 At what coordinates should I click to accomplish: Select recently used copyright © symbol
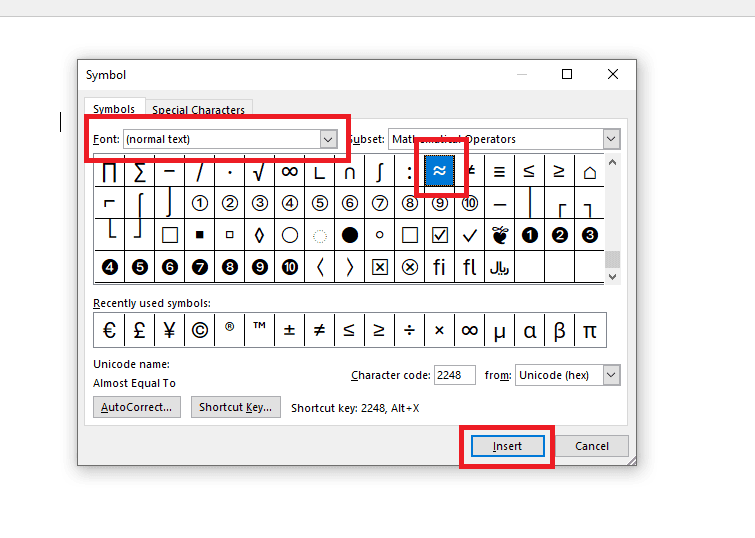coord(199,330)
